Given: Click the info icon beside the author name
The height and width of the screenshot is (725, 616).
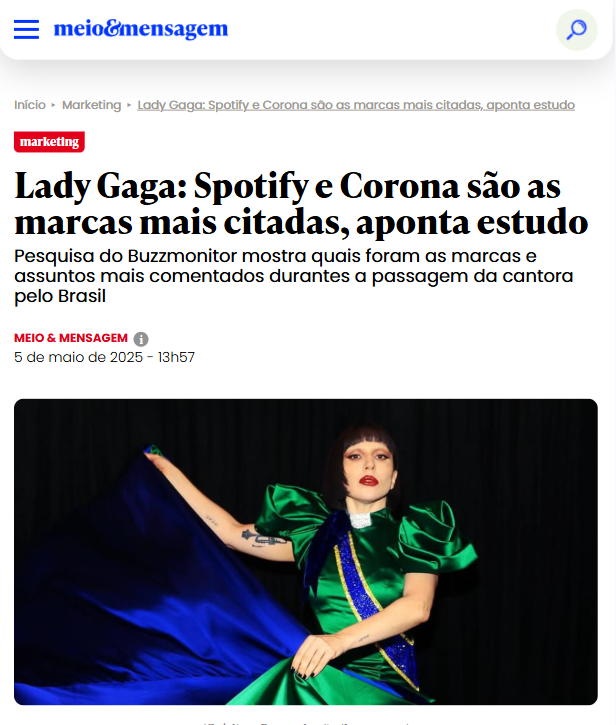Looking at the screenshot, I should (141, 339).
